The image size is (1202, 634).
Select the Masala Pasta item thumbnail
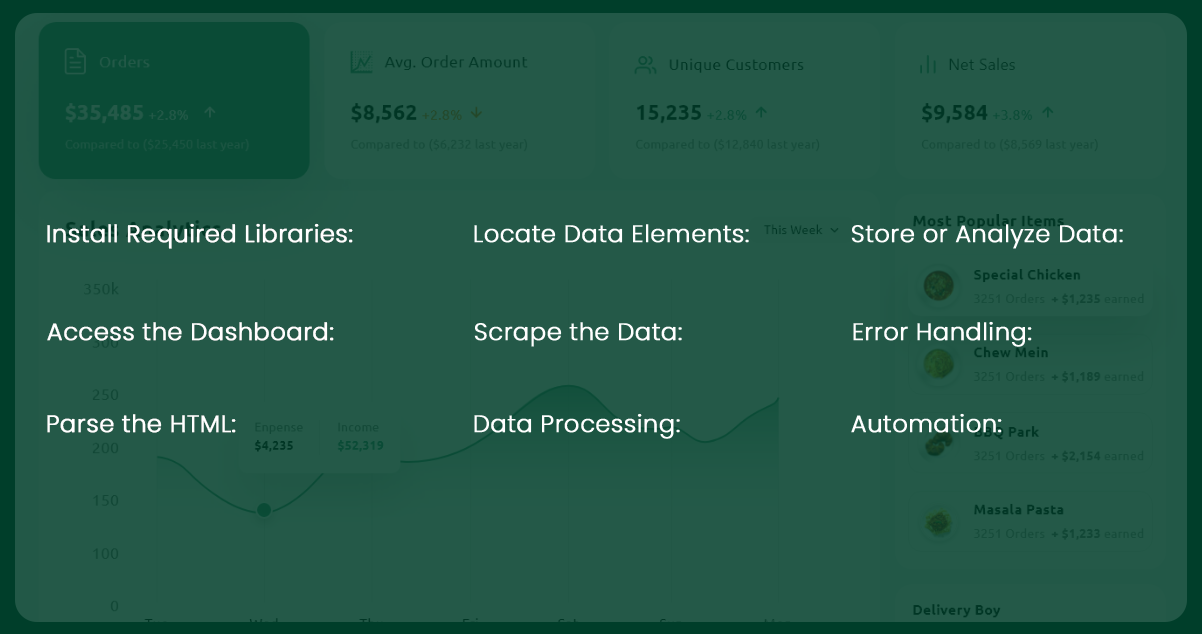point(938,521)
